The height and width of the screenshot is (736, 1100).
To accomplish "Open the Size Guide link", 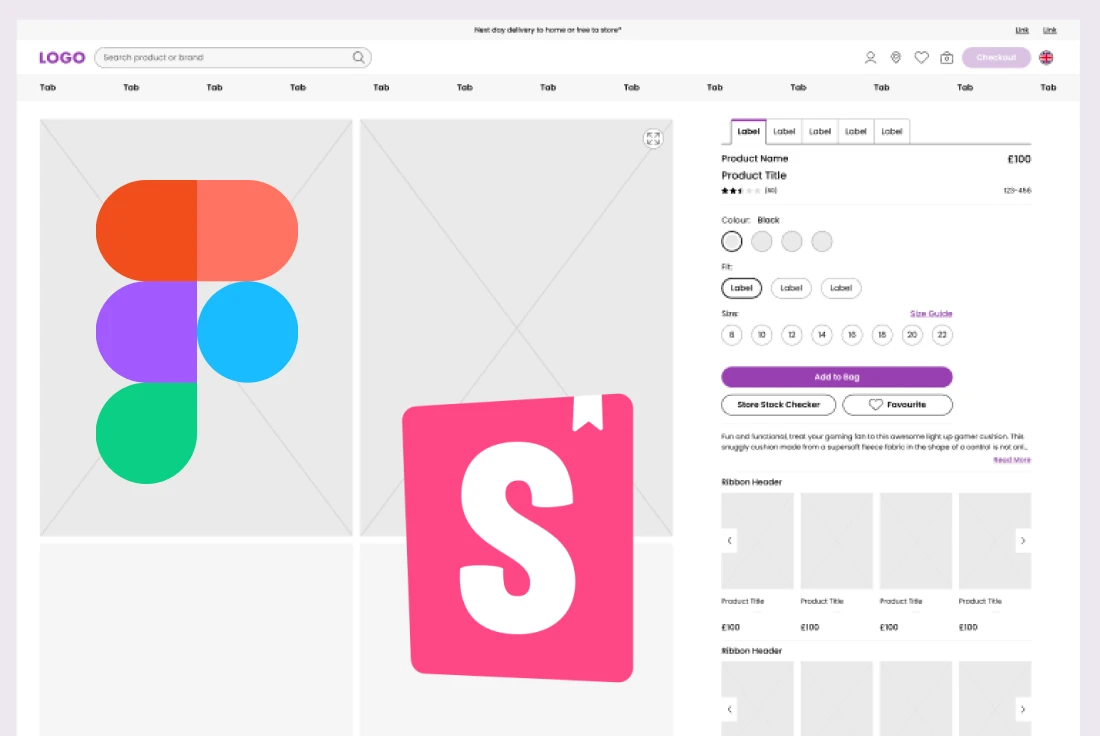I will pos(931,314).
